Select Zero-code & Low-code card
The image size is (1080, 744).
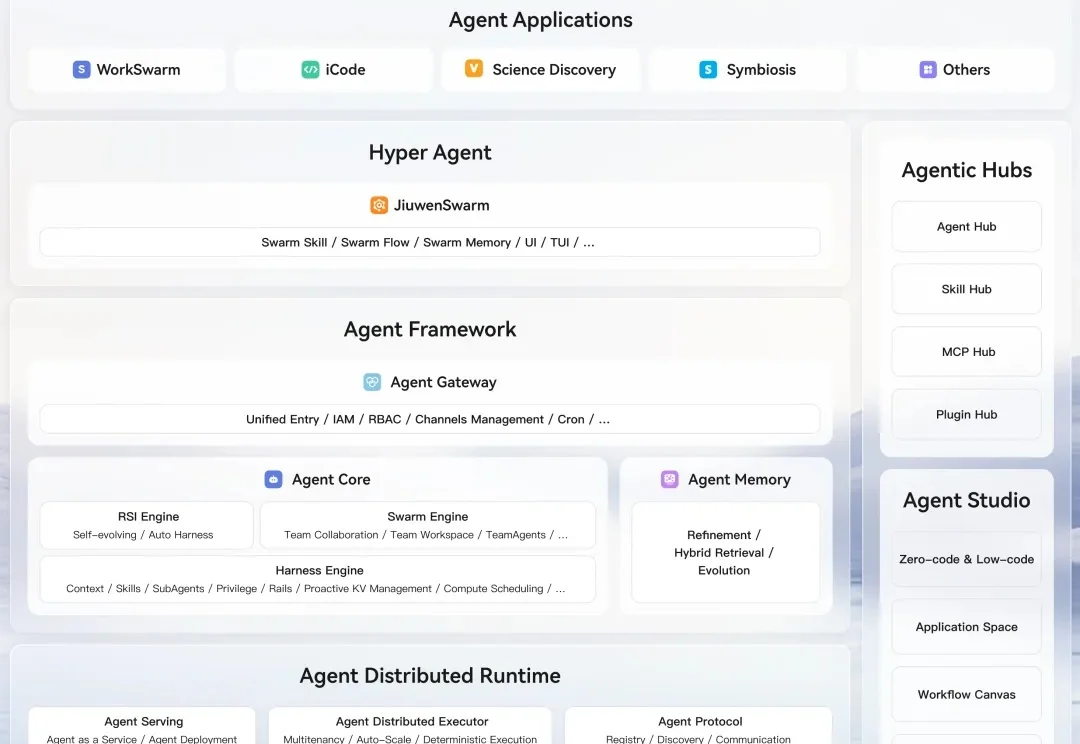pos(966,559)
